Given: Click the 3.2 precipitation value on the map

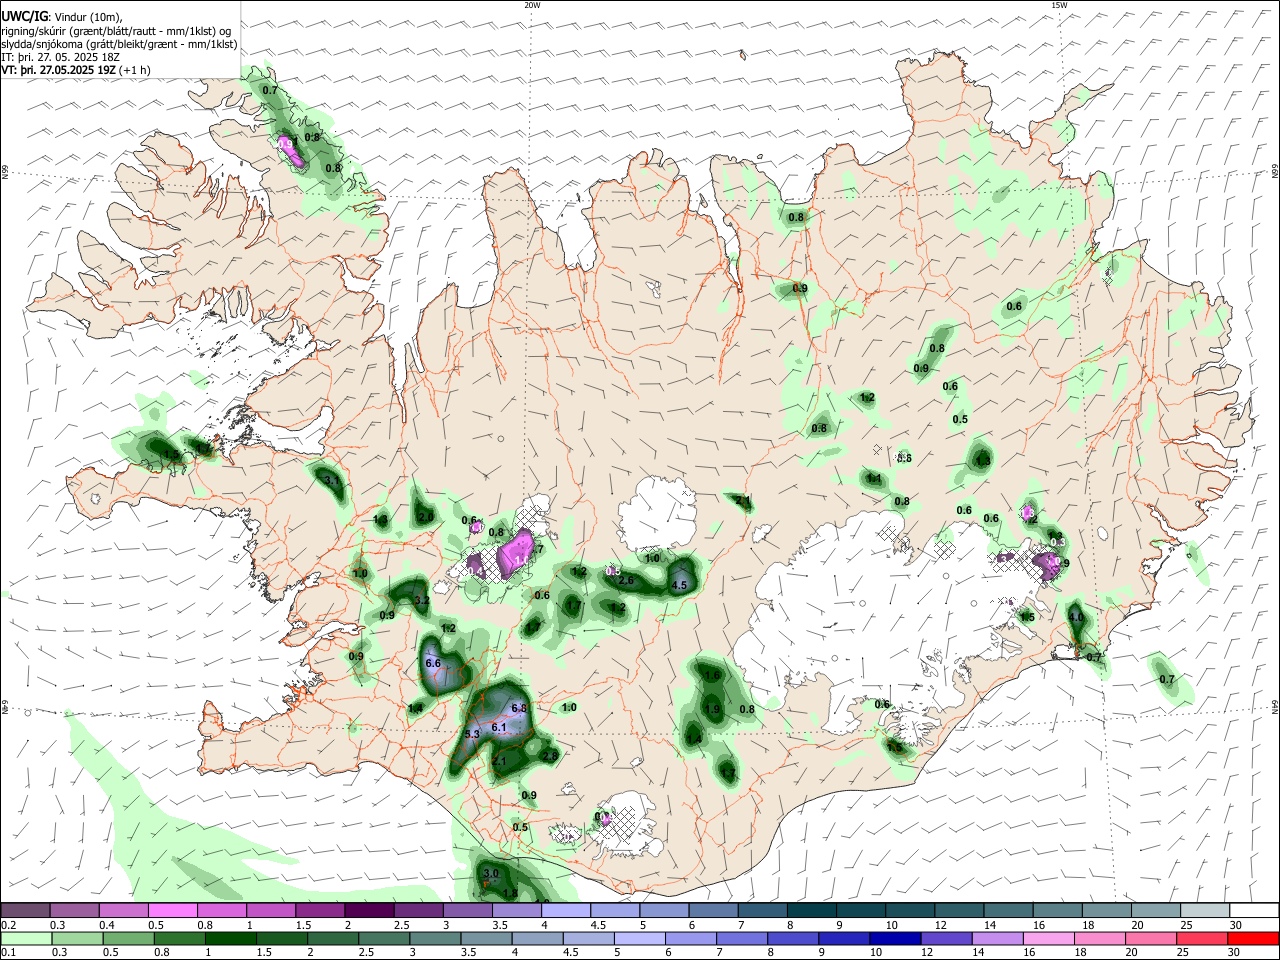Looking at the screenshot, I should pyautogui.click(x=422, y=600).
